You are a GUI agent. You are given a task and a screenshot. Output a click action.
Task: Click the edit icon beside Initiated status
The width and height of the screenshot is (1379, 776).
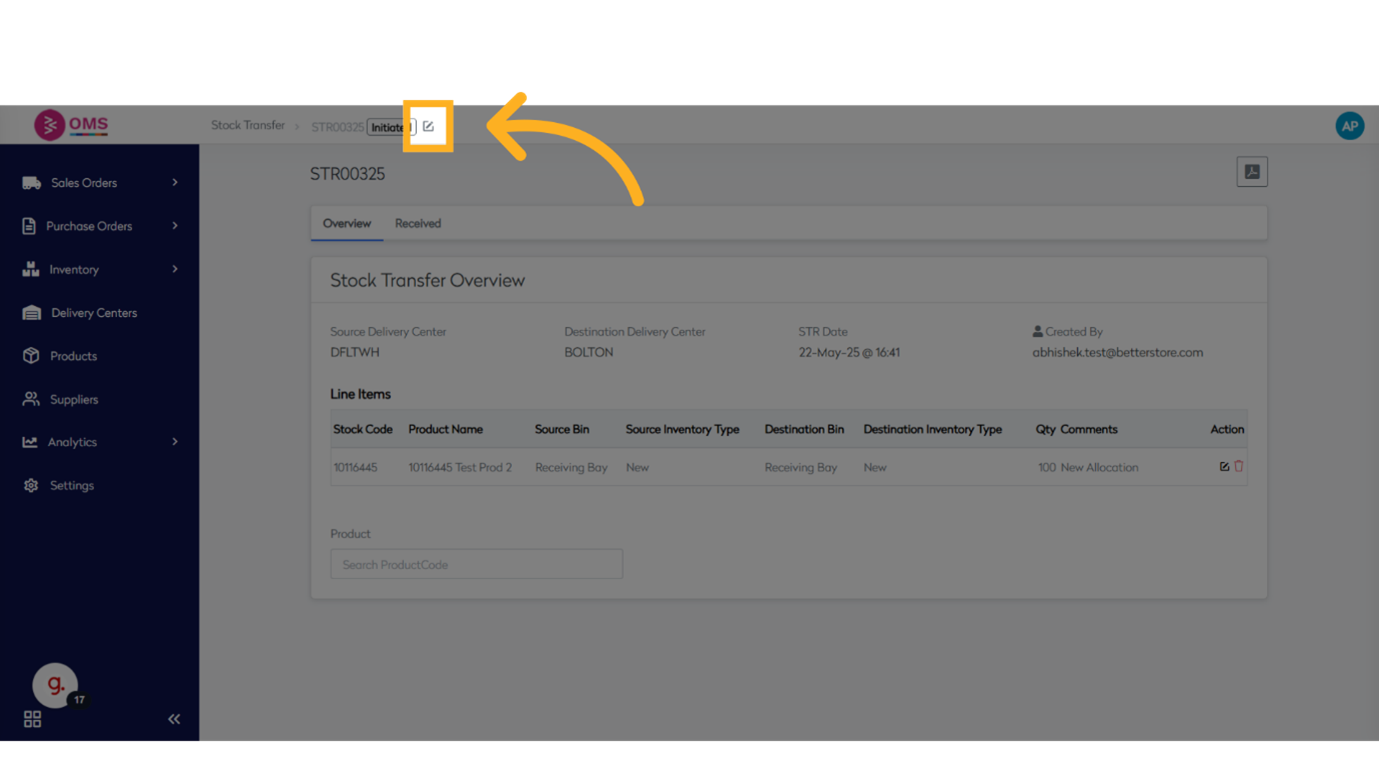click(428, 126)
